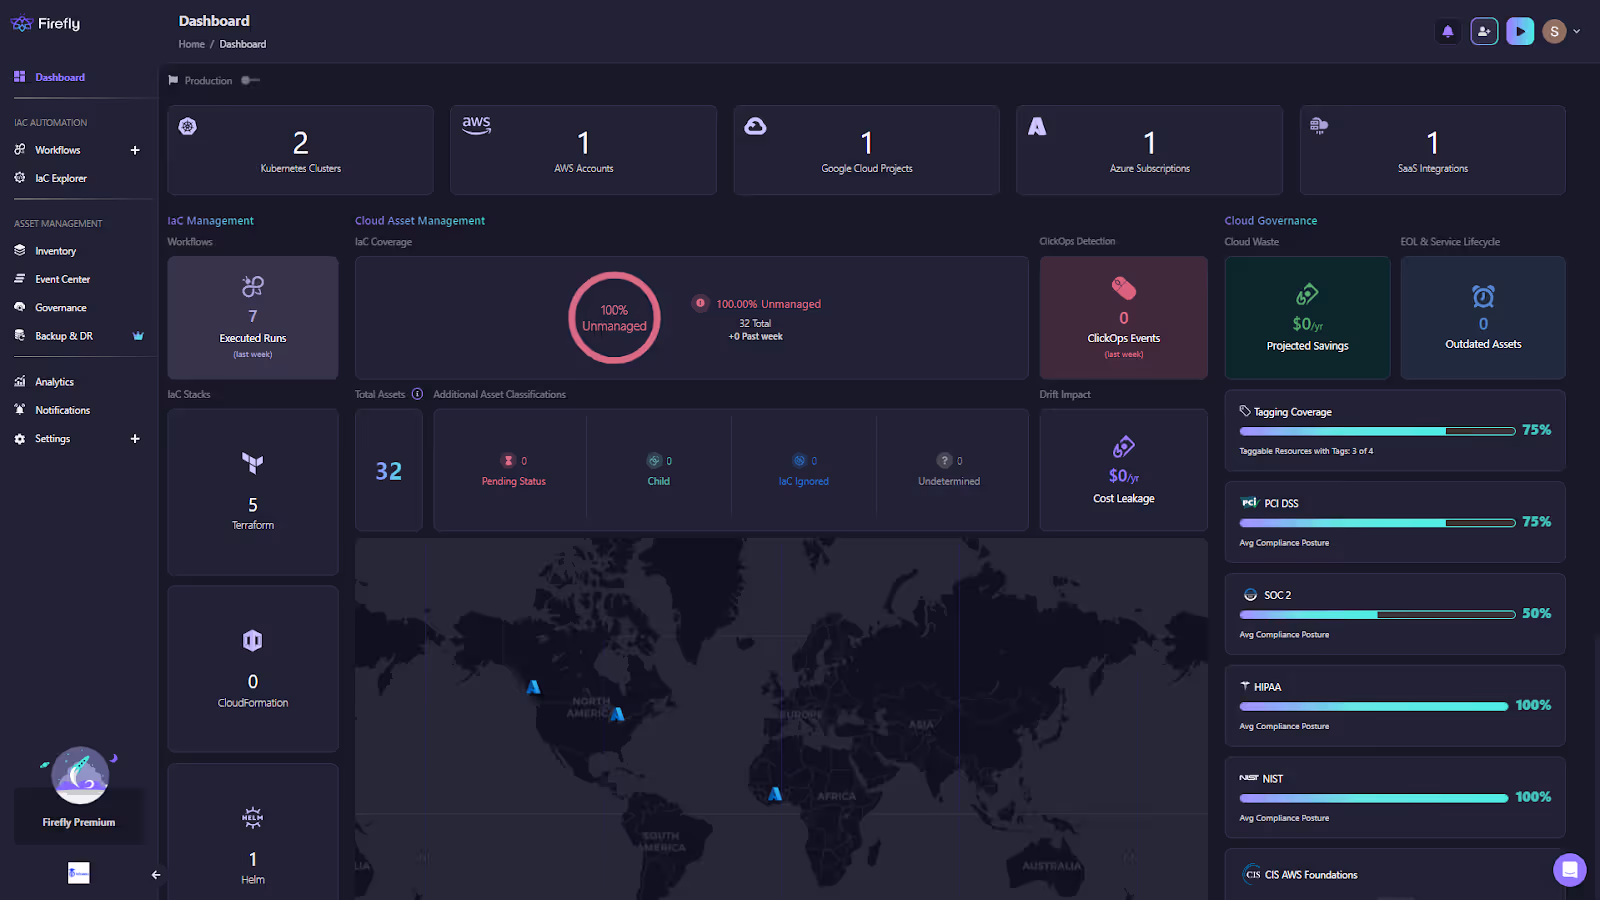Open Dashboard in sidebar

pos(60,77)
